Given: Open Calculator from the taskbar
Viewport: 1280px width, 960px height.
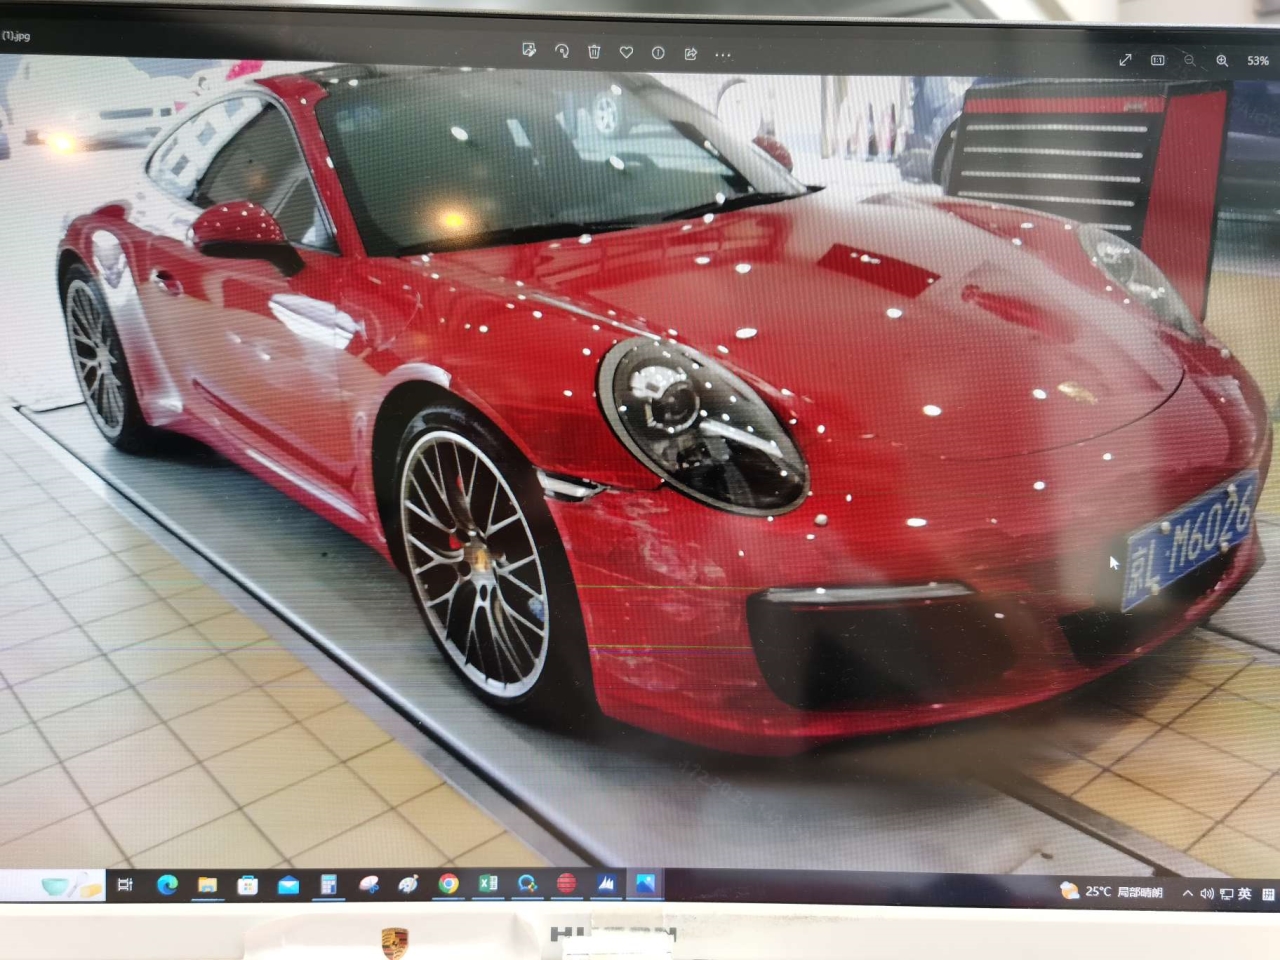Looking at the screenshot, I should tap(328, 885).
